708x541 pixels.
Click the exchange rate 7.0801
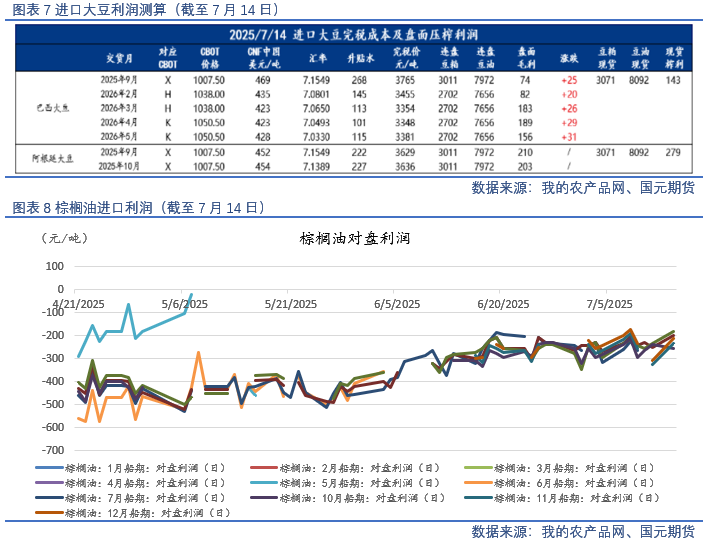click(316, 94)
